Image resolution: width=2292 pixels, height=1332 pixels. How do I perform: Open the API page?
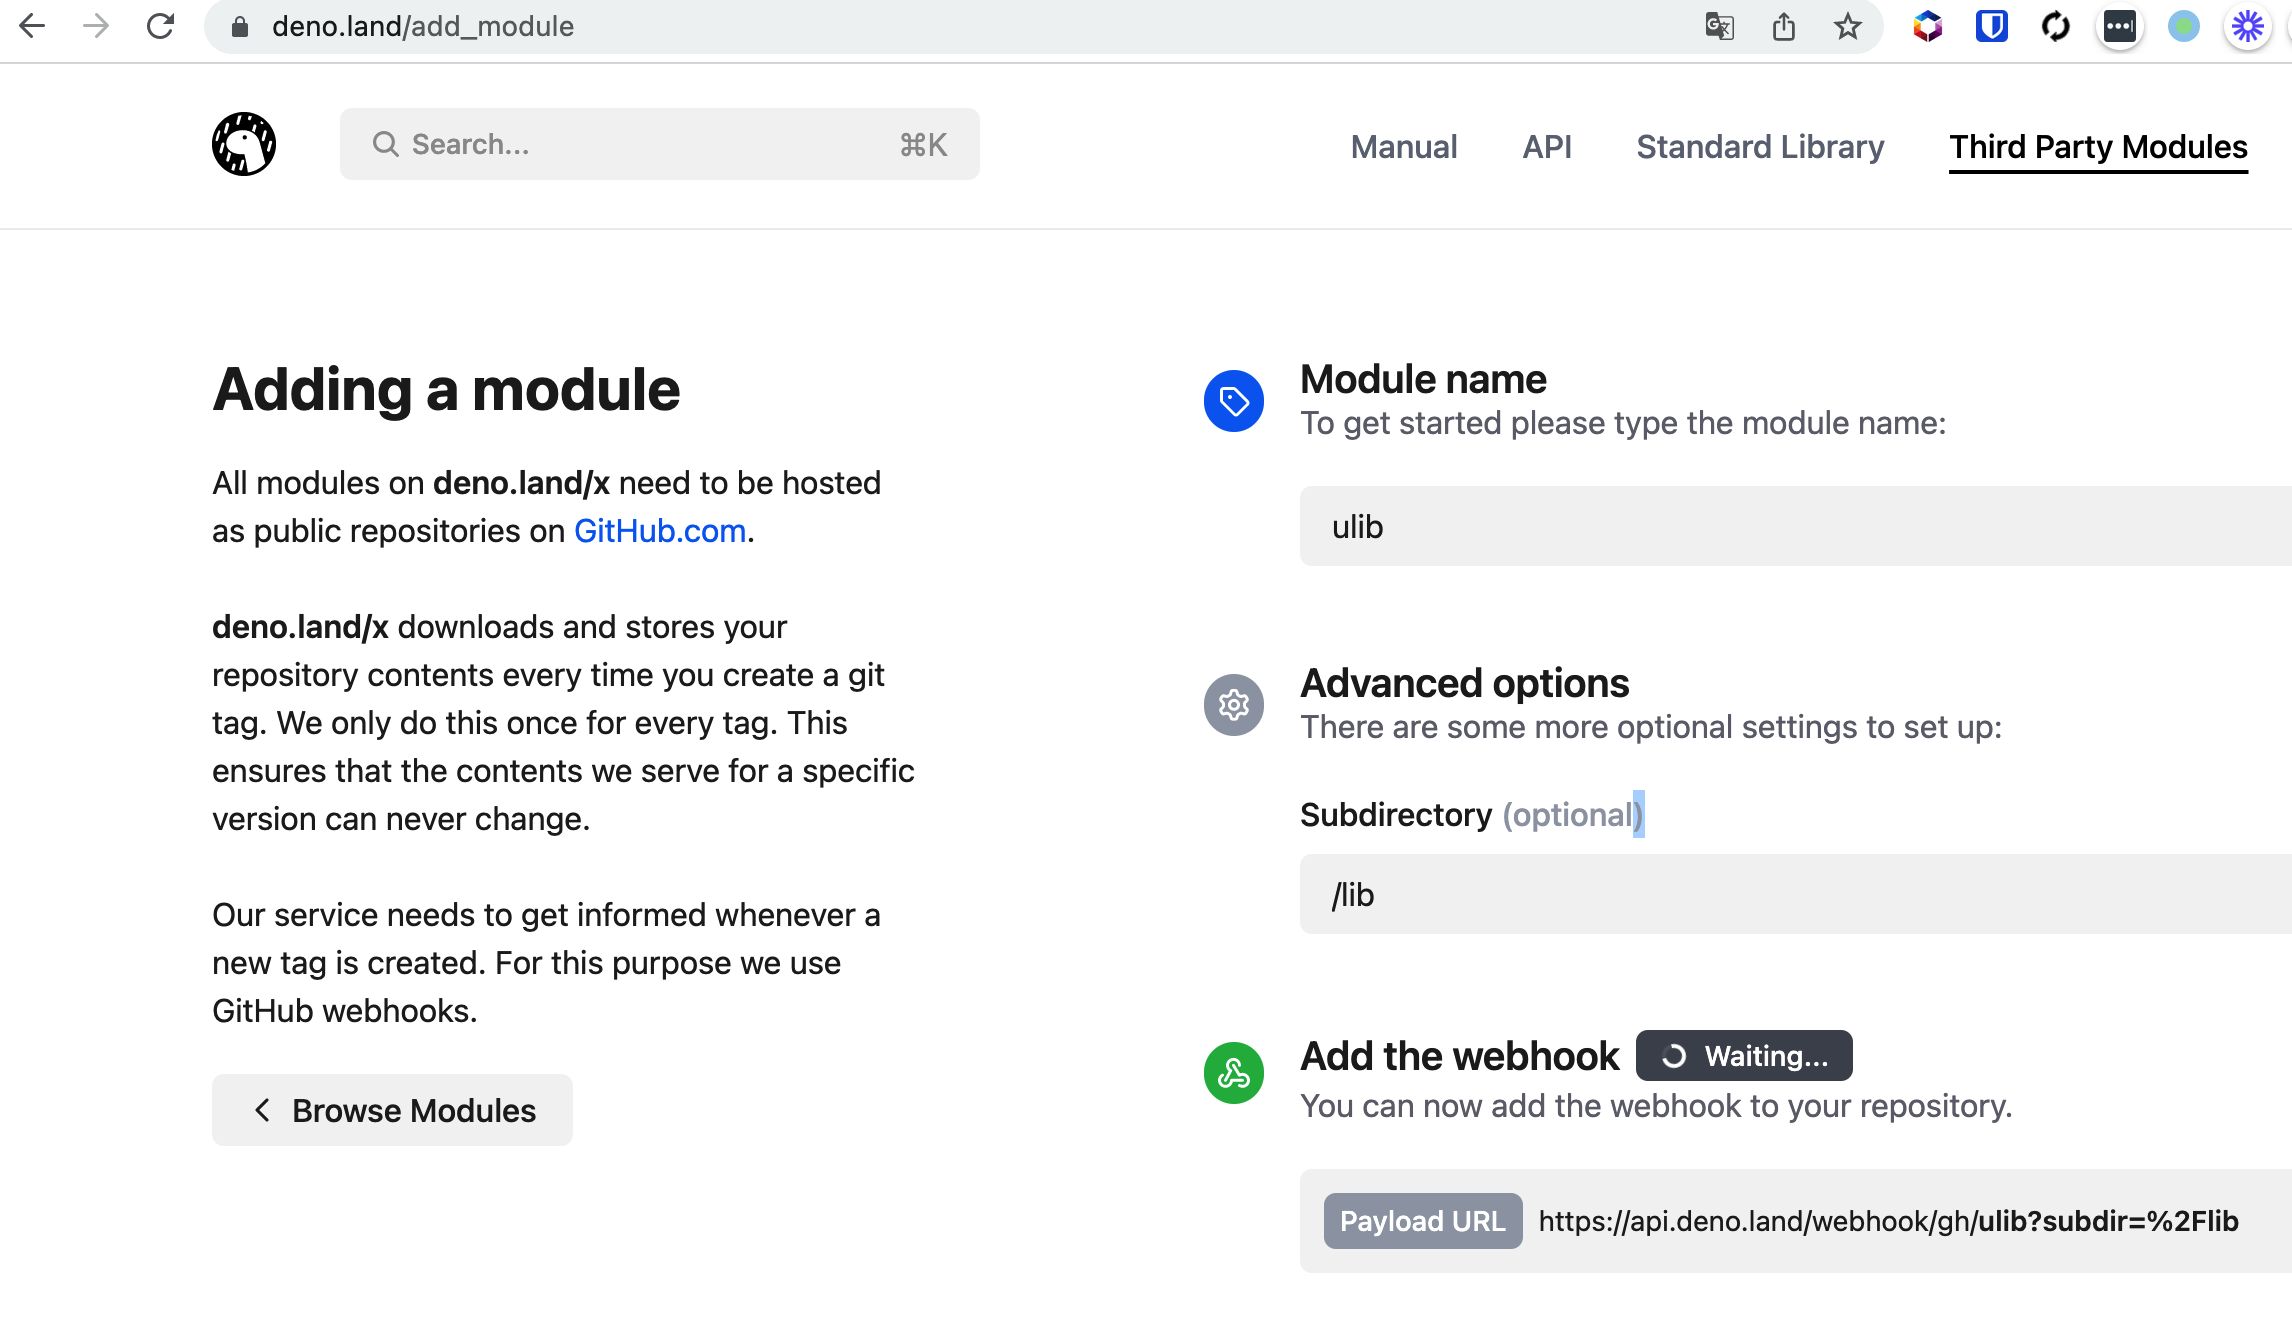[x=1547, y=147]
